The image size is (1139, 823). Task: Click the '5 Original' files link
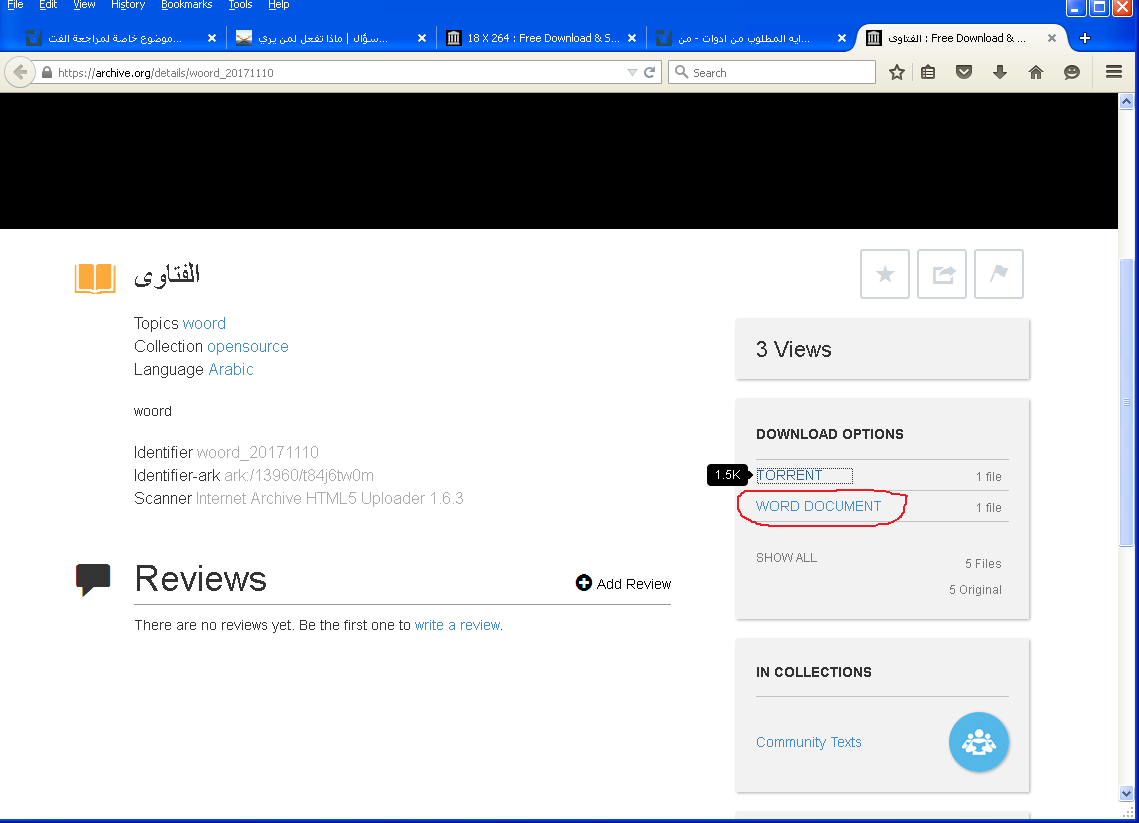pyautogui.click(x=975, y=590)
